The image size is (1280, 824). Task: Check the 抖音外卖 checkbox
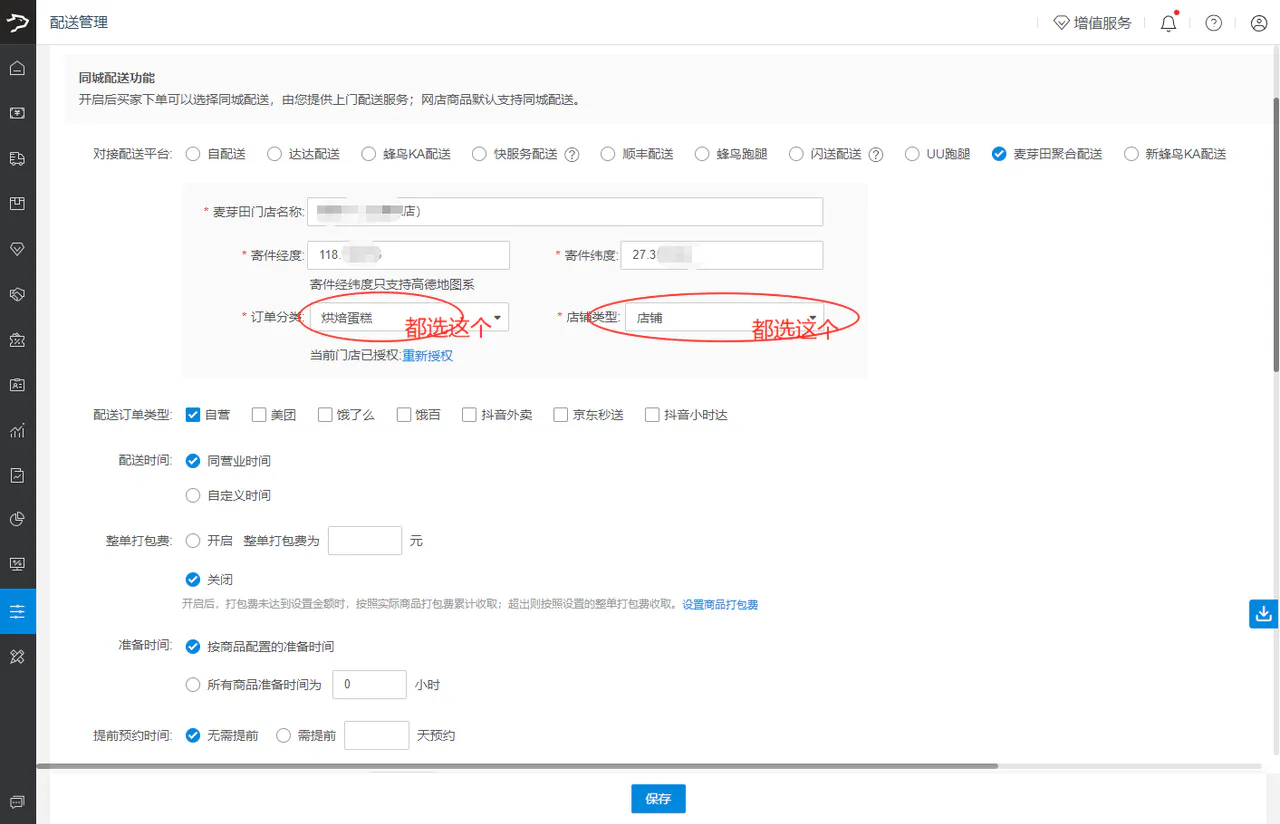point(469,414)
